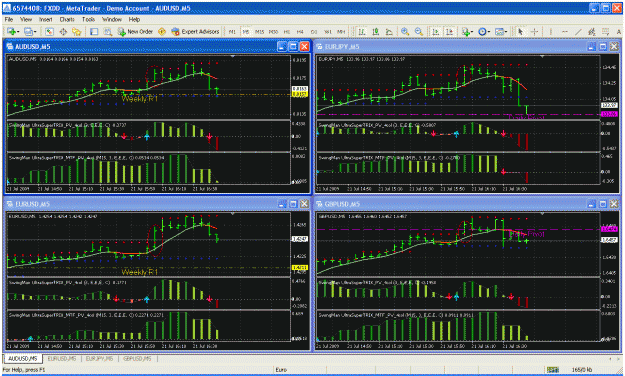The width and height of the screenshot is (625, 376).
Task: Open the View menu
Action: (x=26, y=19)
